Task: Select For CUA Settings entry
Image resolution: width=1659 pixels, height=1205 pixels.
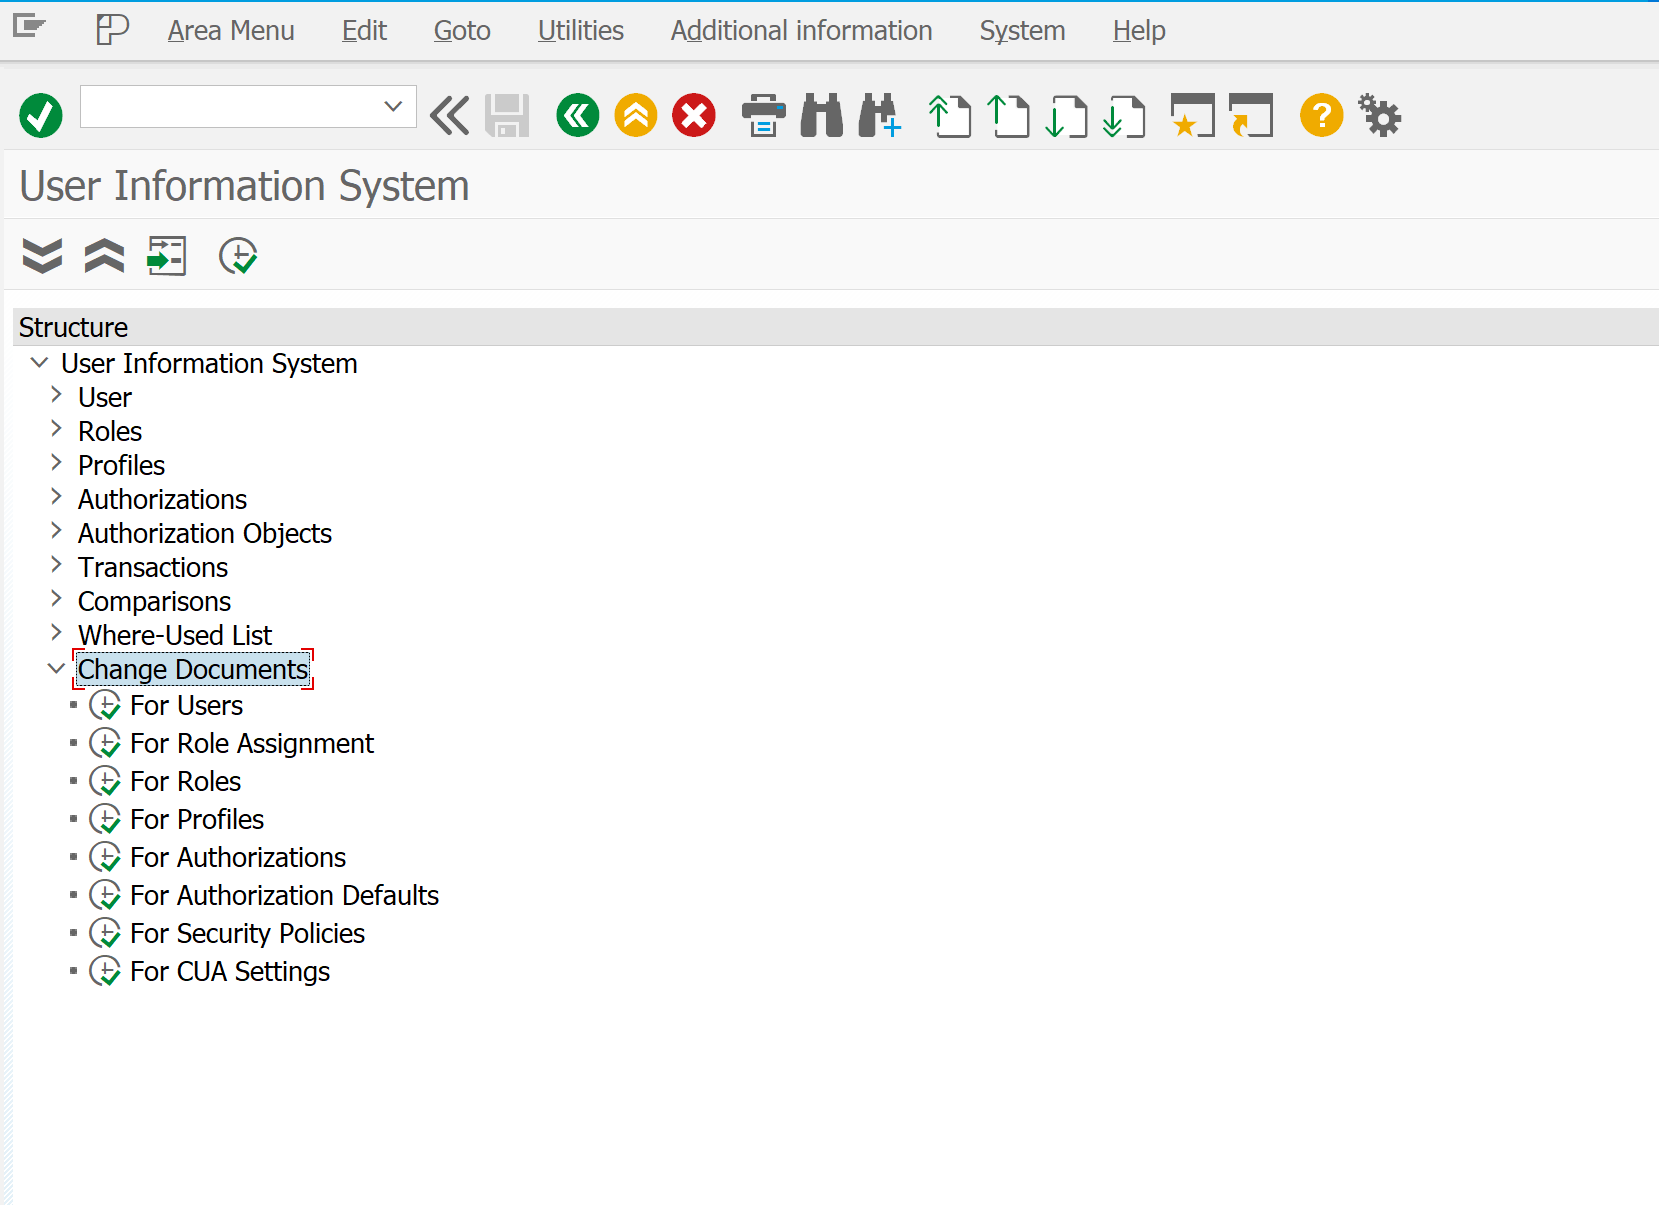Action: [x=230, y=972]
